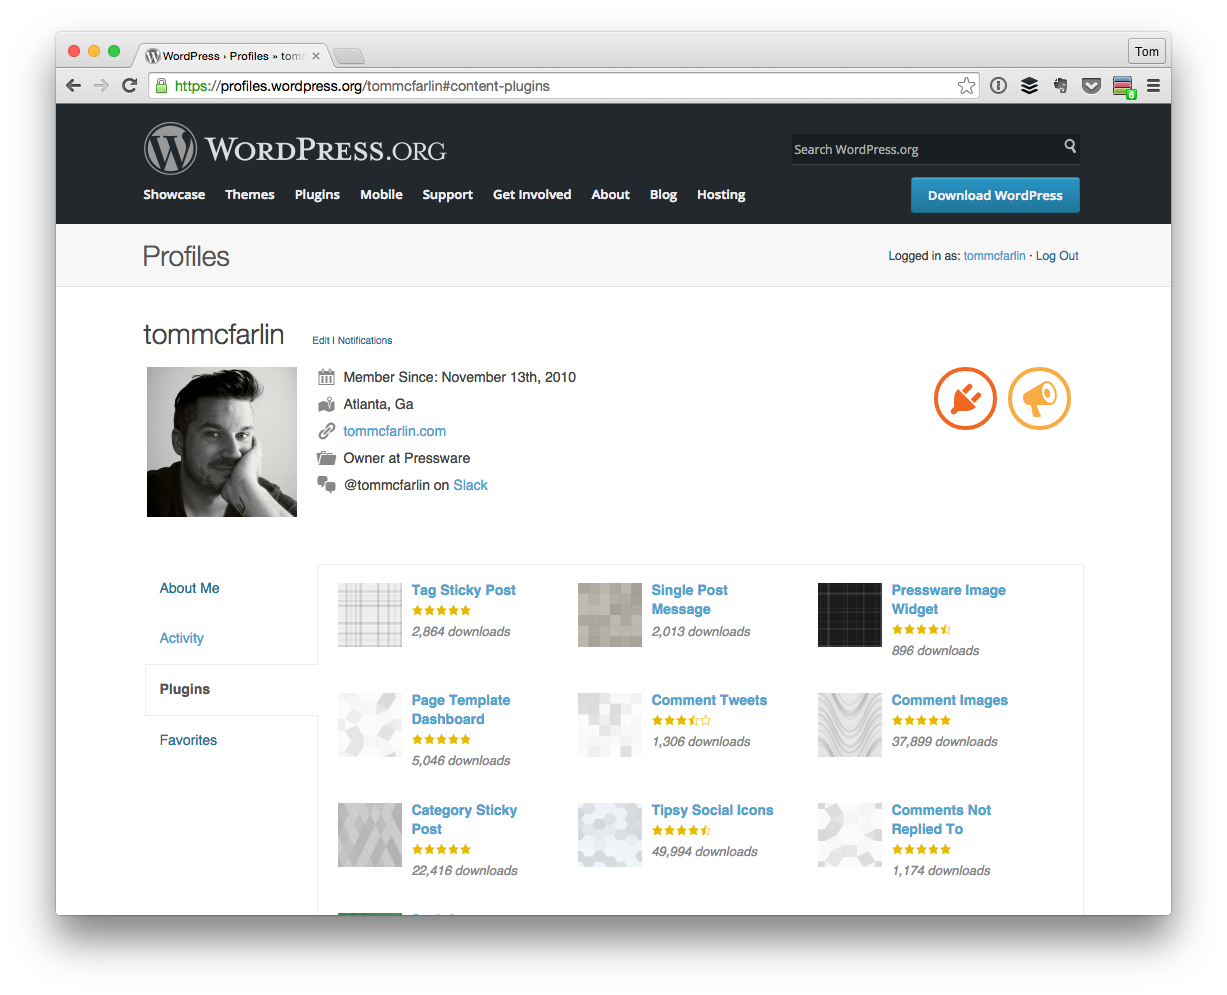The width and height of the screenshot is (1227, 995).
Task: Open the Comment Tweets plugin link
Action: point(709,700)
